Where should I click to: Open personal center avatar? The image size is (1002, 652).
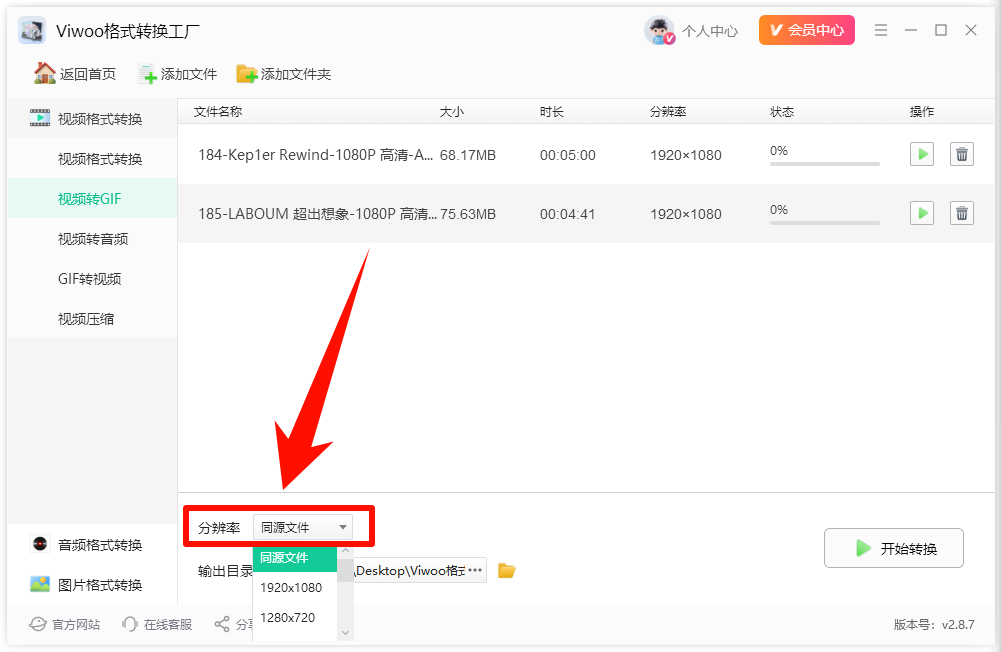click(x=659, y=30)
